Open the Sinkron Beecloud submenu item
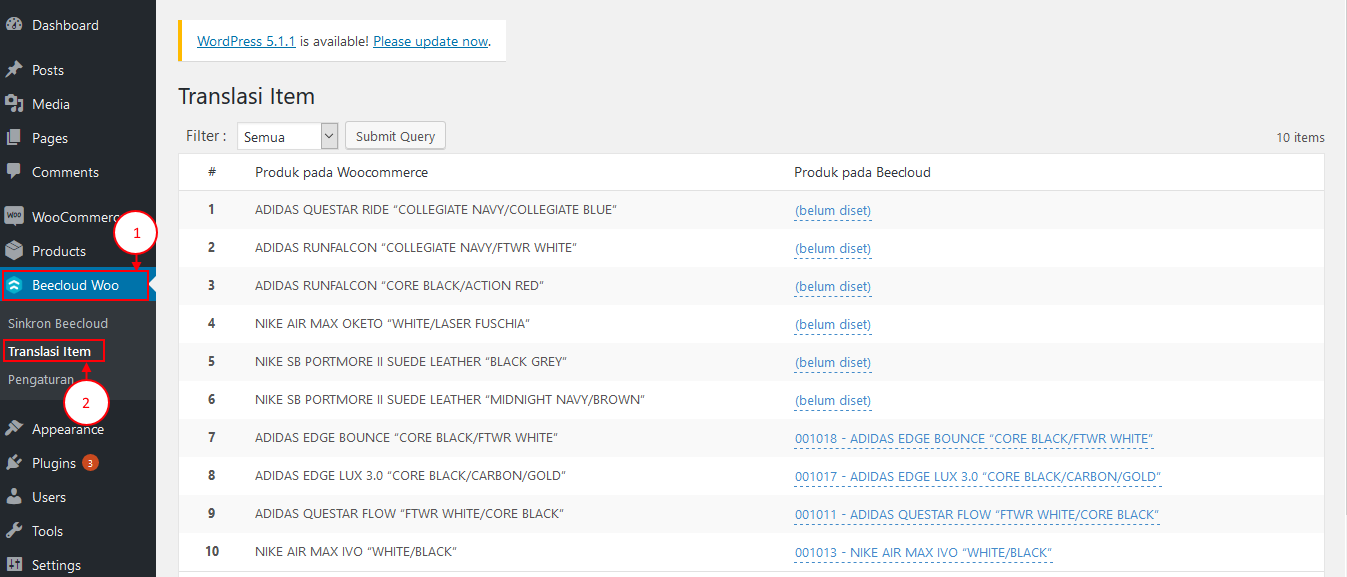Image resolution: width=1347 pixels, height=577 pixels. (x=58, y=323)
